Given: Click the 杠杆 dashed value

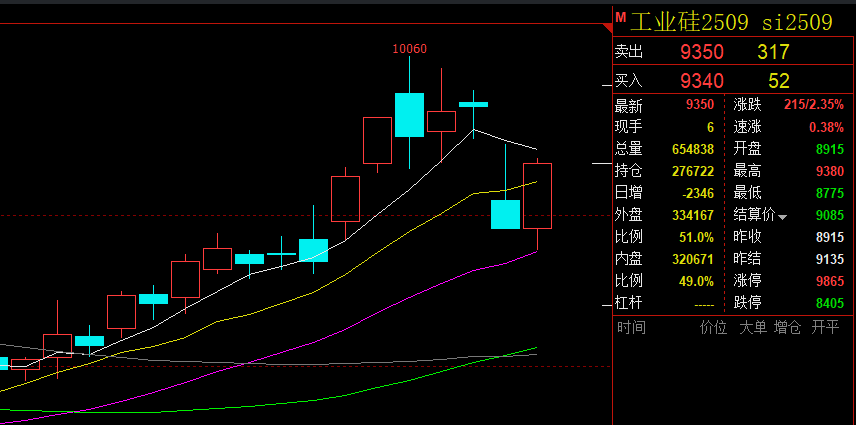Looking at the screenshot, I should point(704,304).
